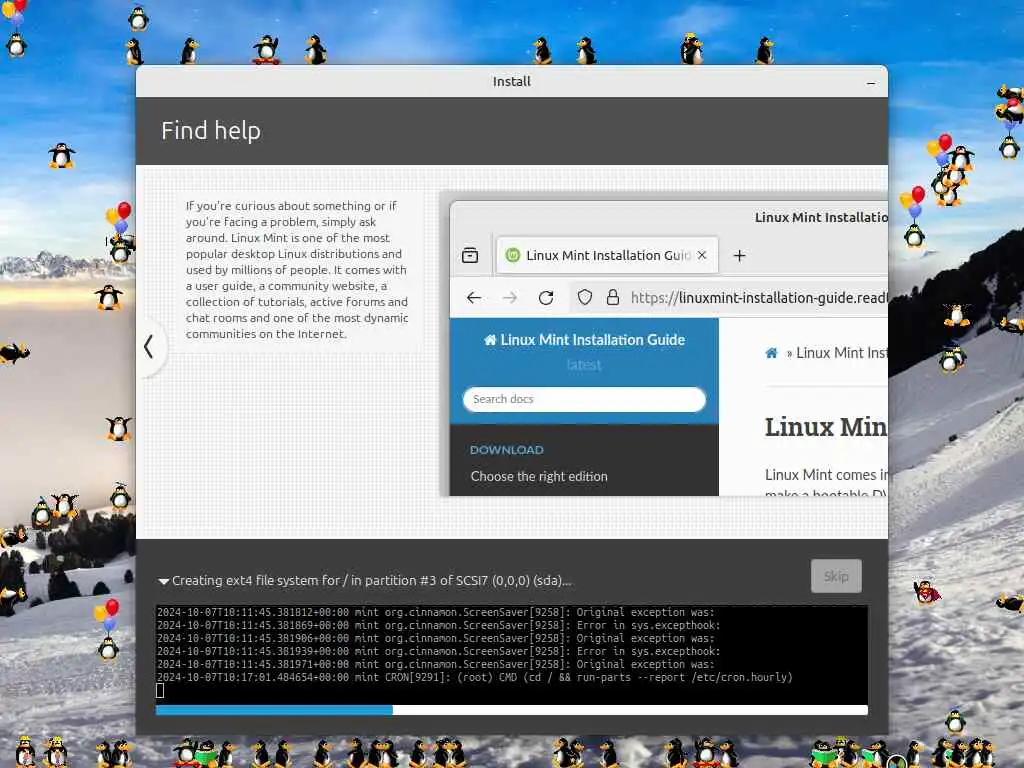This screenshot has width=1024, height=768.
Task: Click the installation progress bar
Action: point(511,711)
